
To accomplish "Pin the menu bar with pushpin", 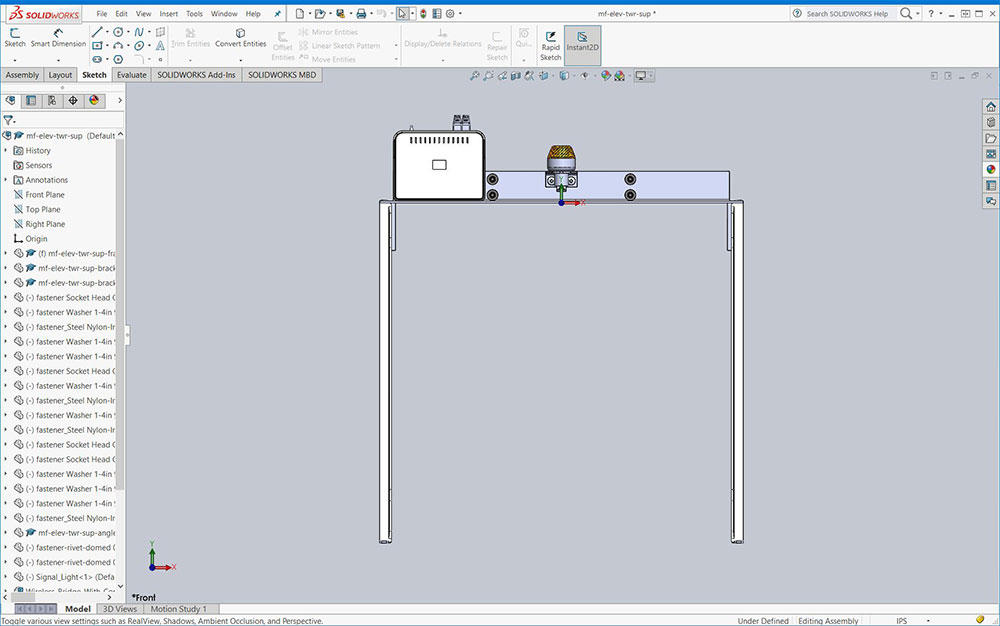I will point(277,14).
